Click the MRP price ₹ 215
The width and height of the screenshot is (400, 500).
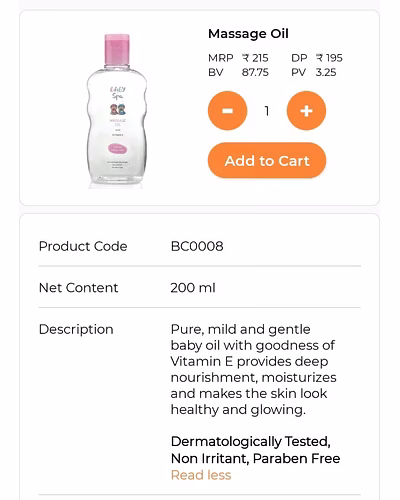click(x=255, y=58)
